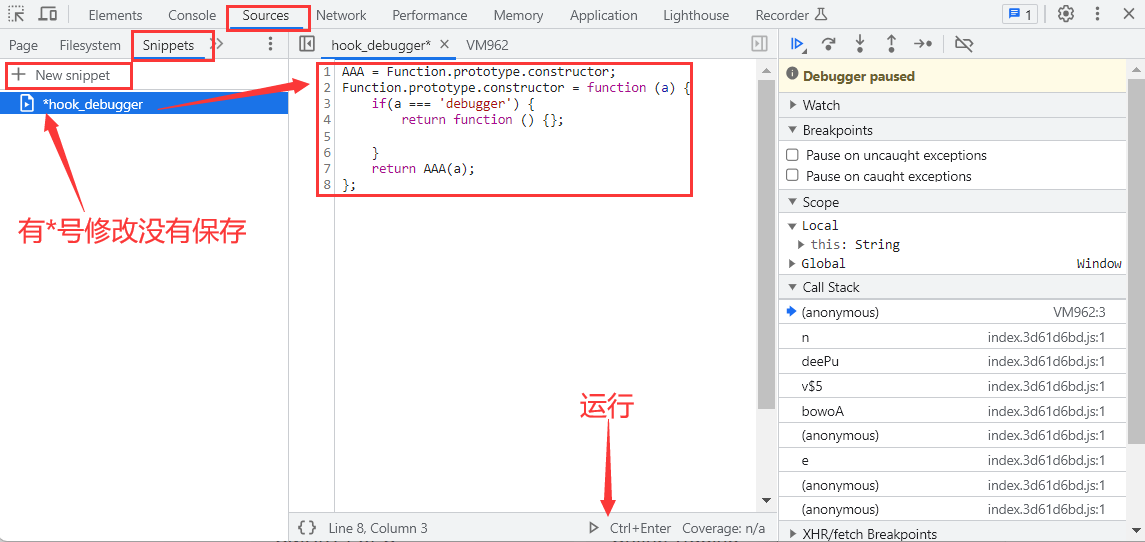Click the step over function icon

point(828,44)
